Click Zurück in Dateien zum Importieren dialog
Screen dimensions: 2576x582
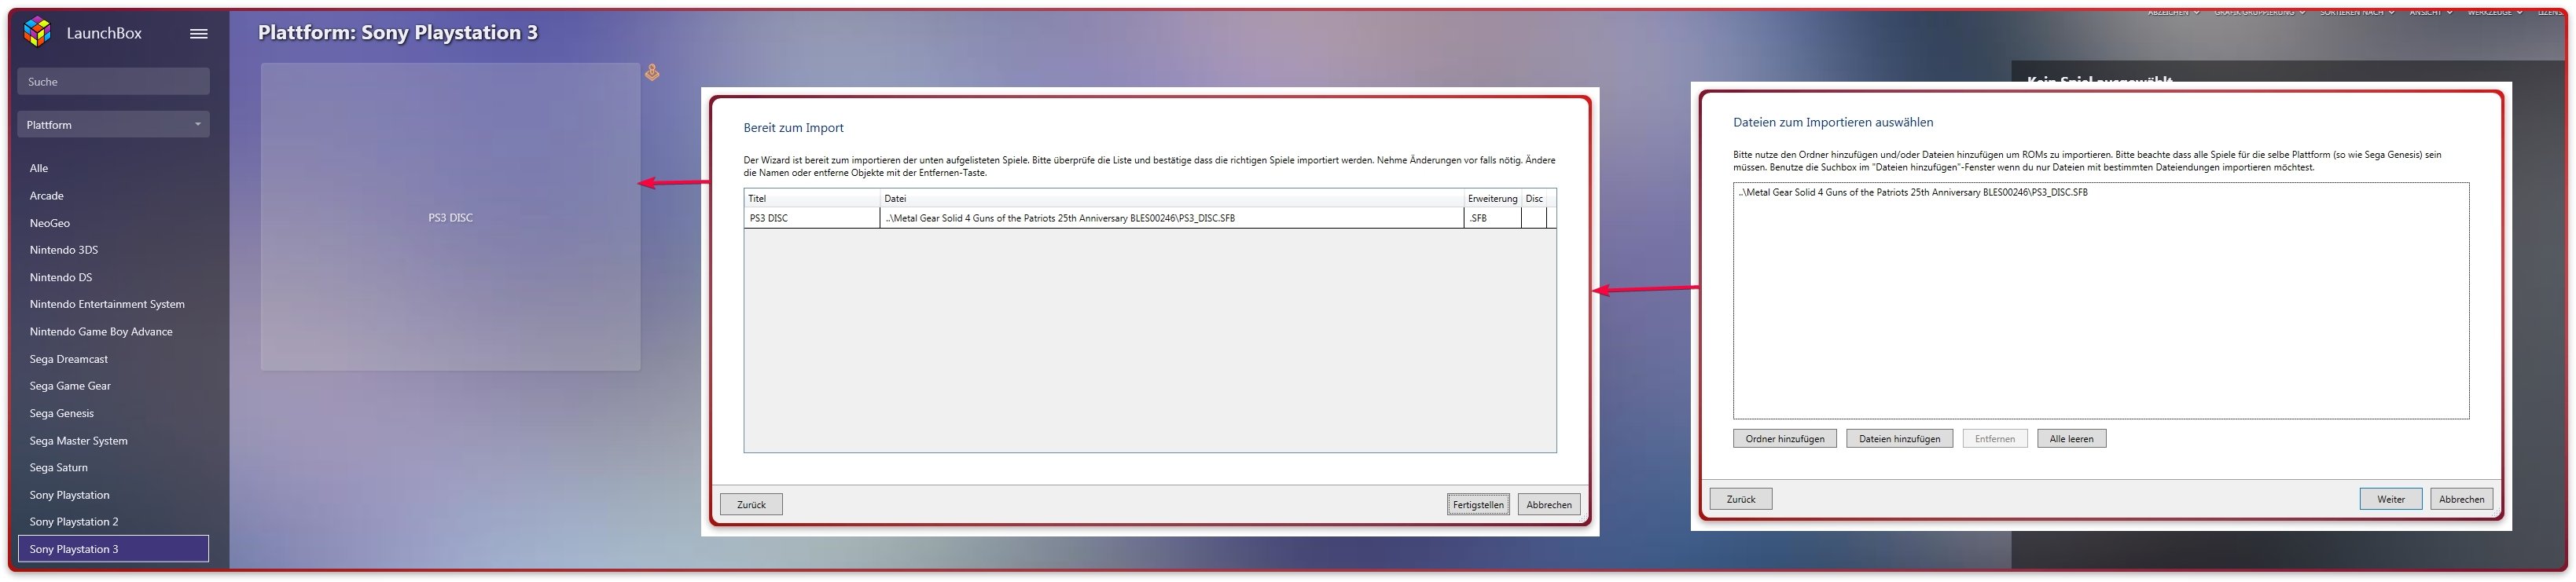(x=1741, y=499)
